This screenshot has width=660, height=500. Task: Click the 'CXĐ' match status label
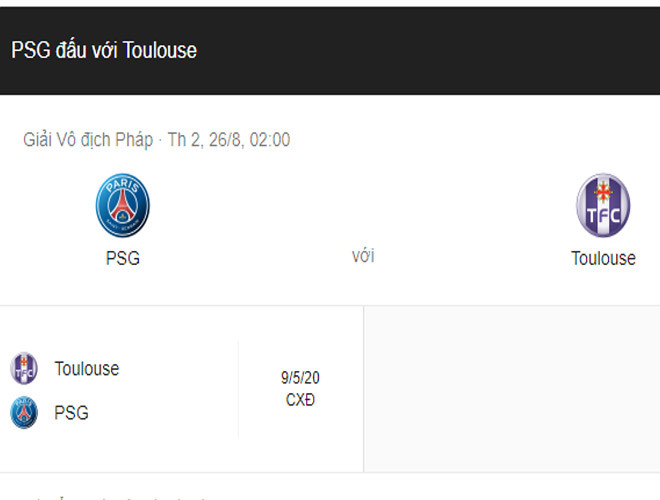(x=301, y=400)
